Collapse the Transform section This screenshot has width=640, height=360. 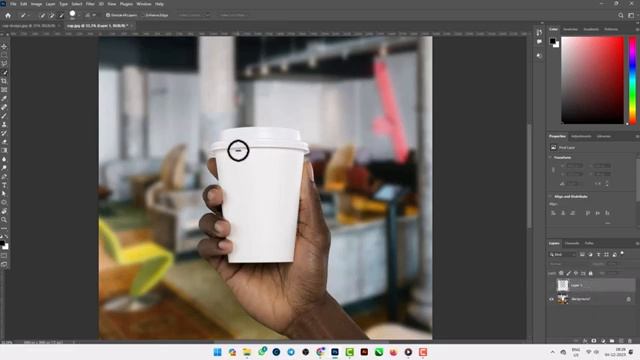pos(550,158)
